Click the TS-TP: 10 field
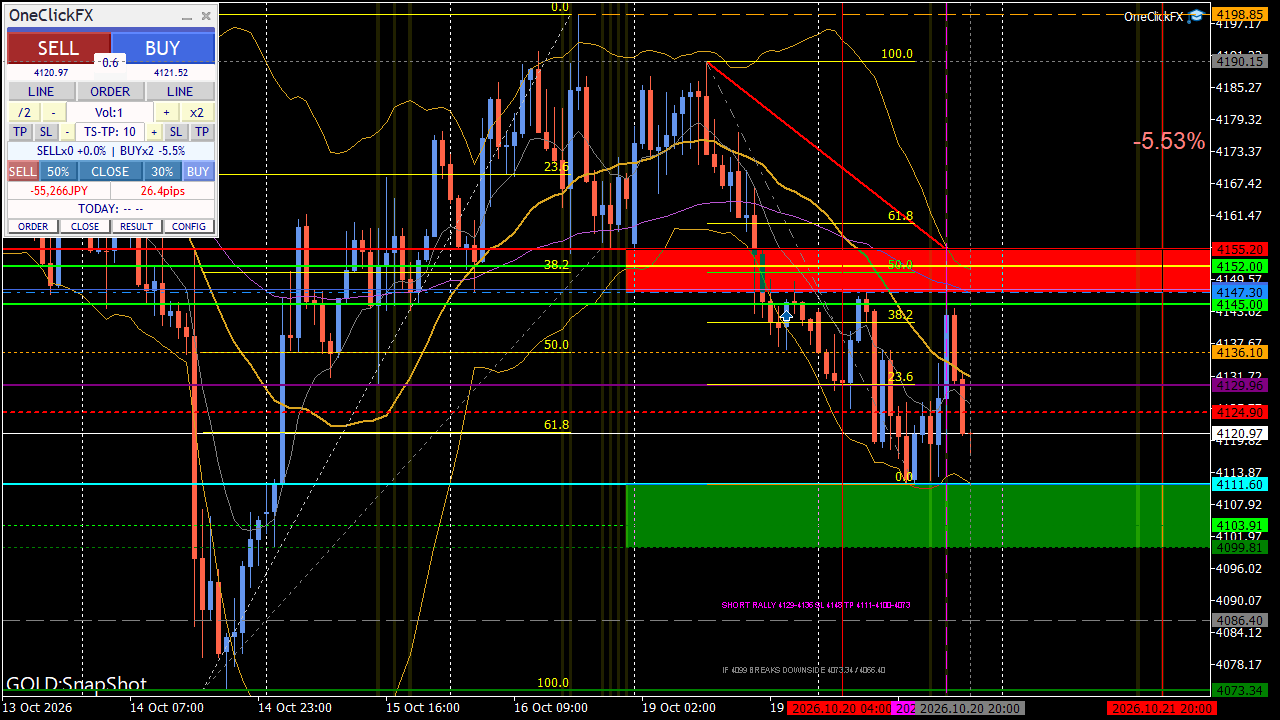 (x=110, y=132)
